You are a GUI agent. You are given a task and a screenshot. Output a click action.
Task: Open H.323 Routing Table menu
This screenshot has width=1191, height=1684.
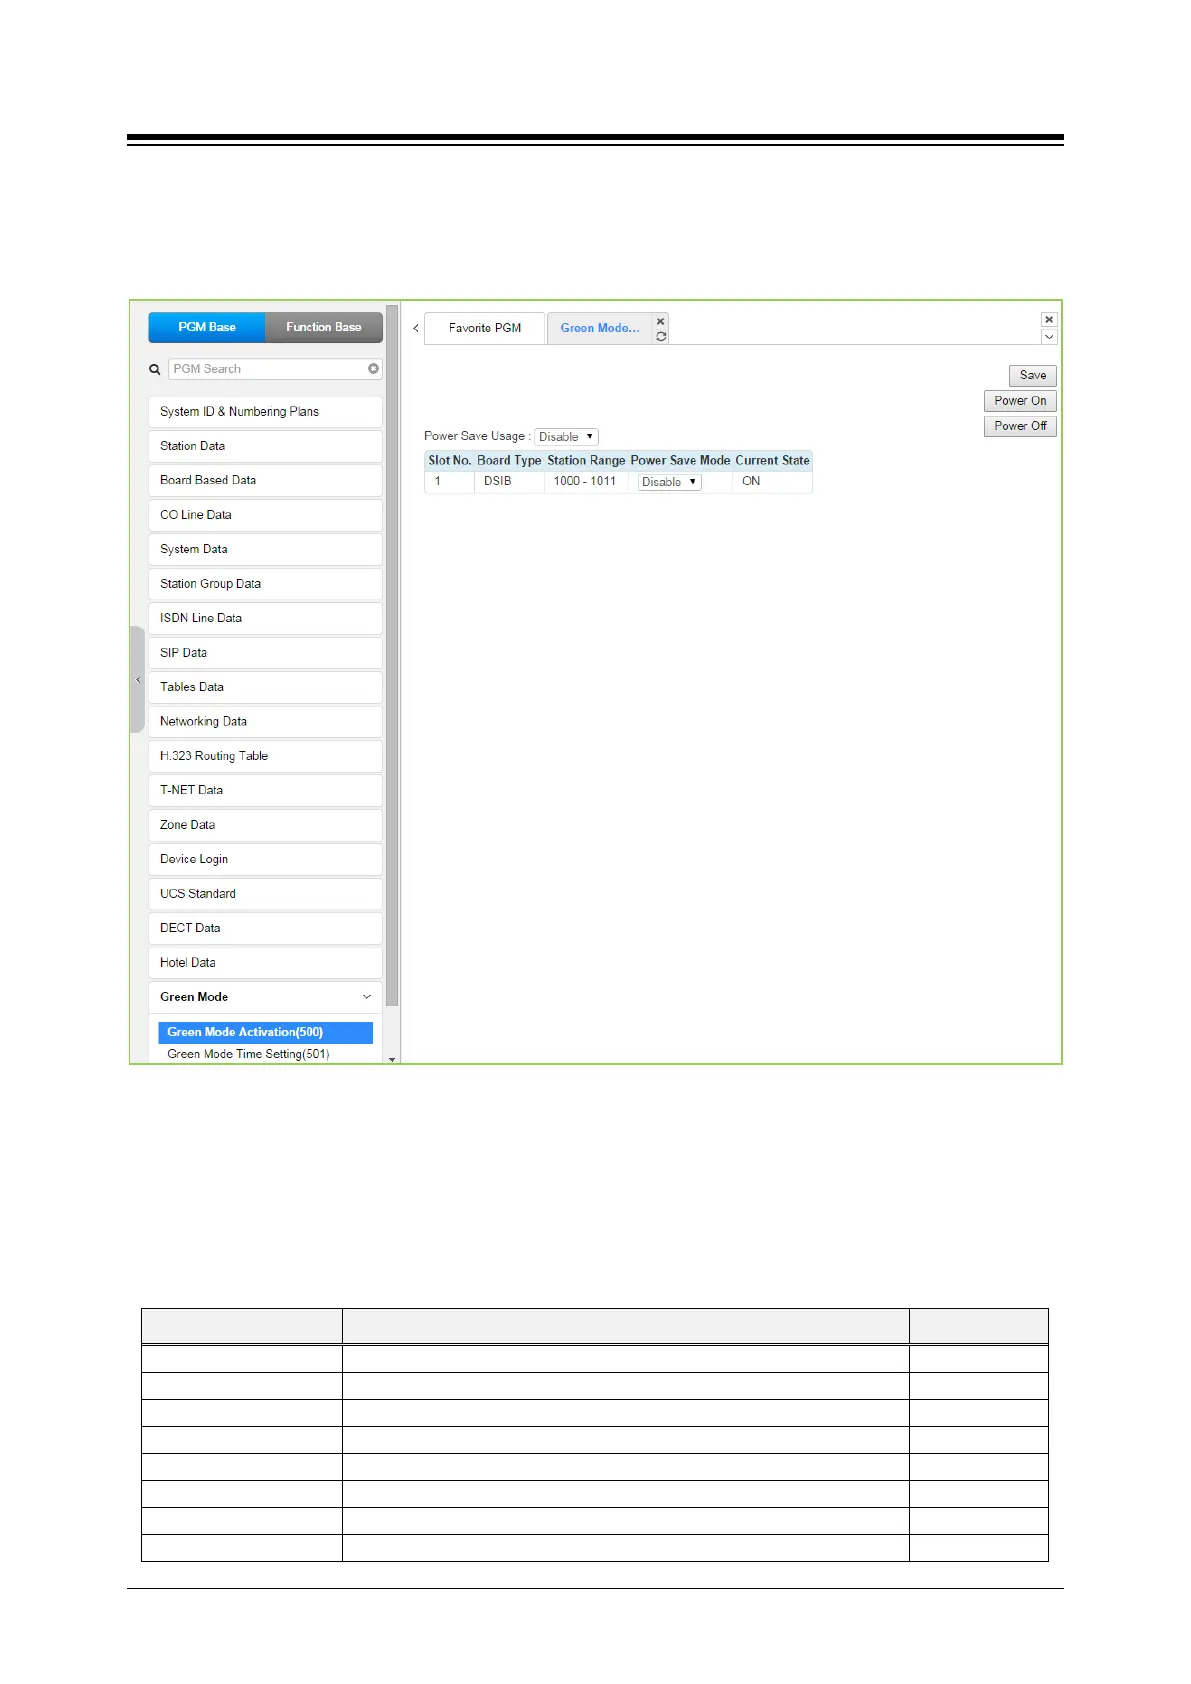coord(265,756)
